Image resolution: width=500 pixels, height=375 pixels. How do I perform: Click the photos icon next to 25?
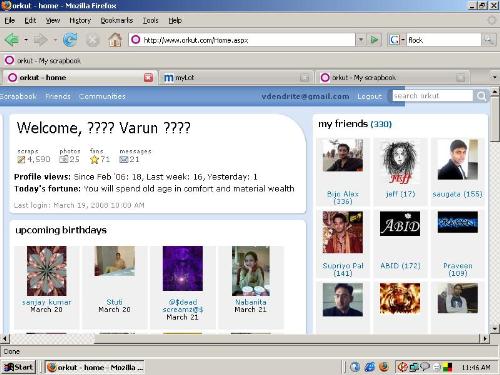pos(63,159)
